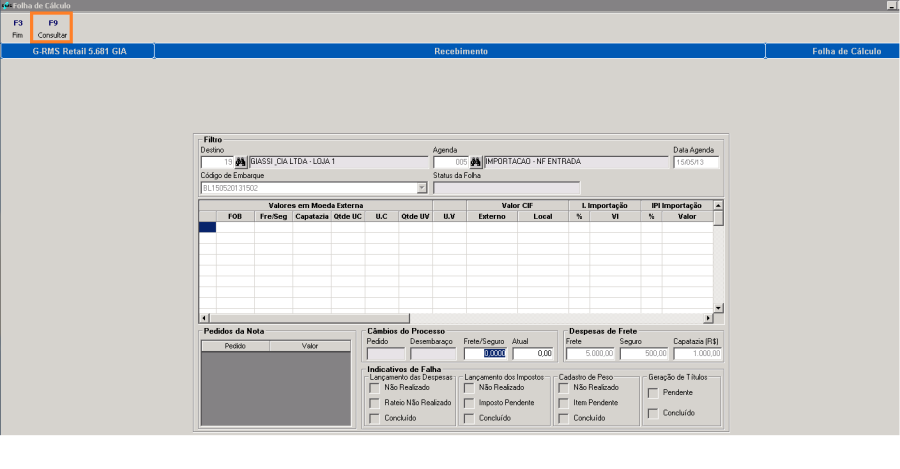Select the FOB column header
Image resolution: width=900 pixels, height=469 pixels.
tap(235, 215)
